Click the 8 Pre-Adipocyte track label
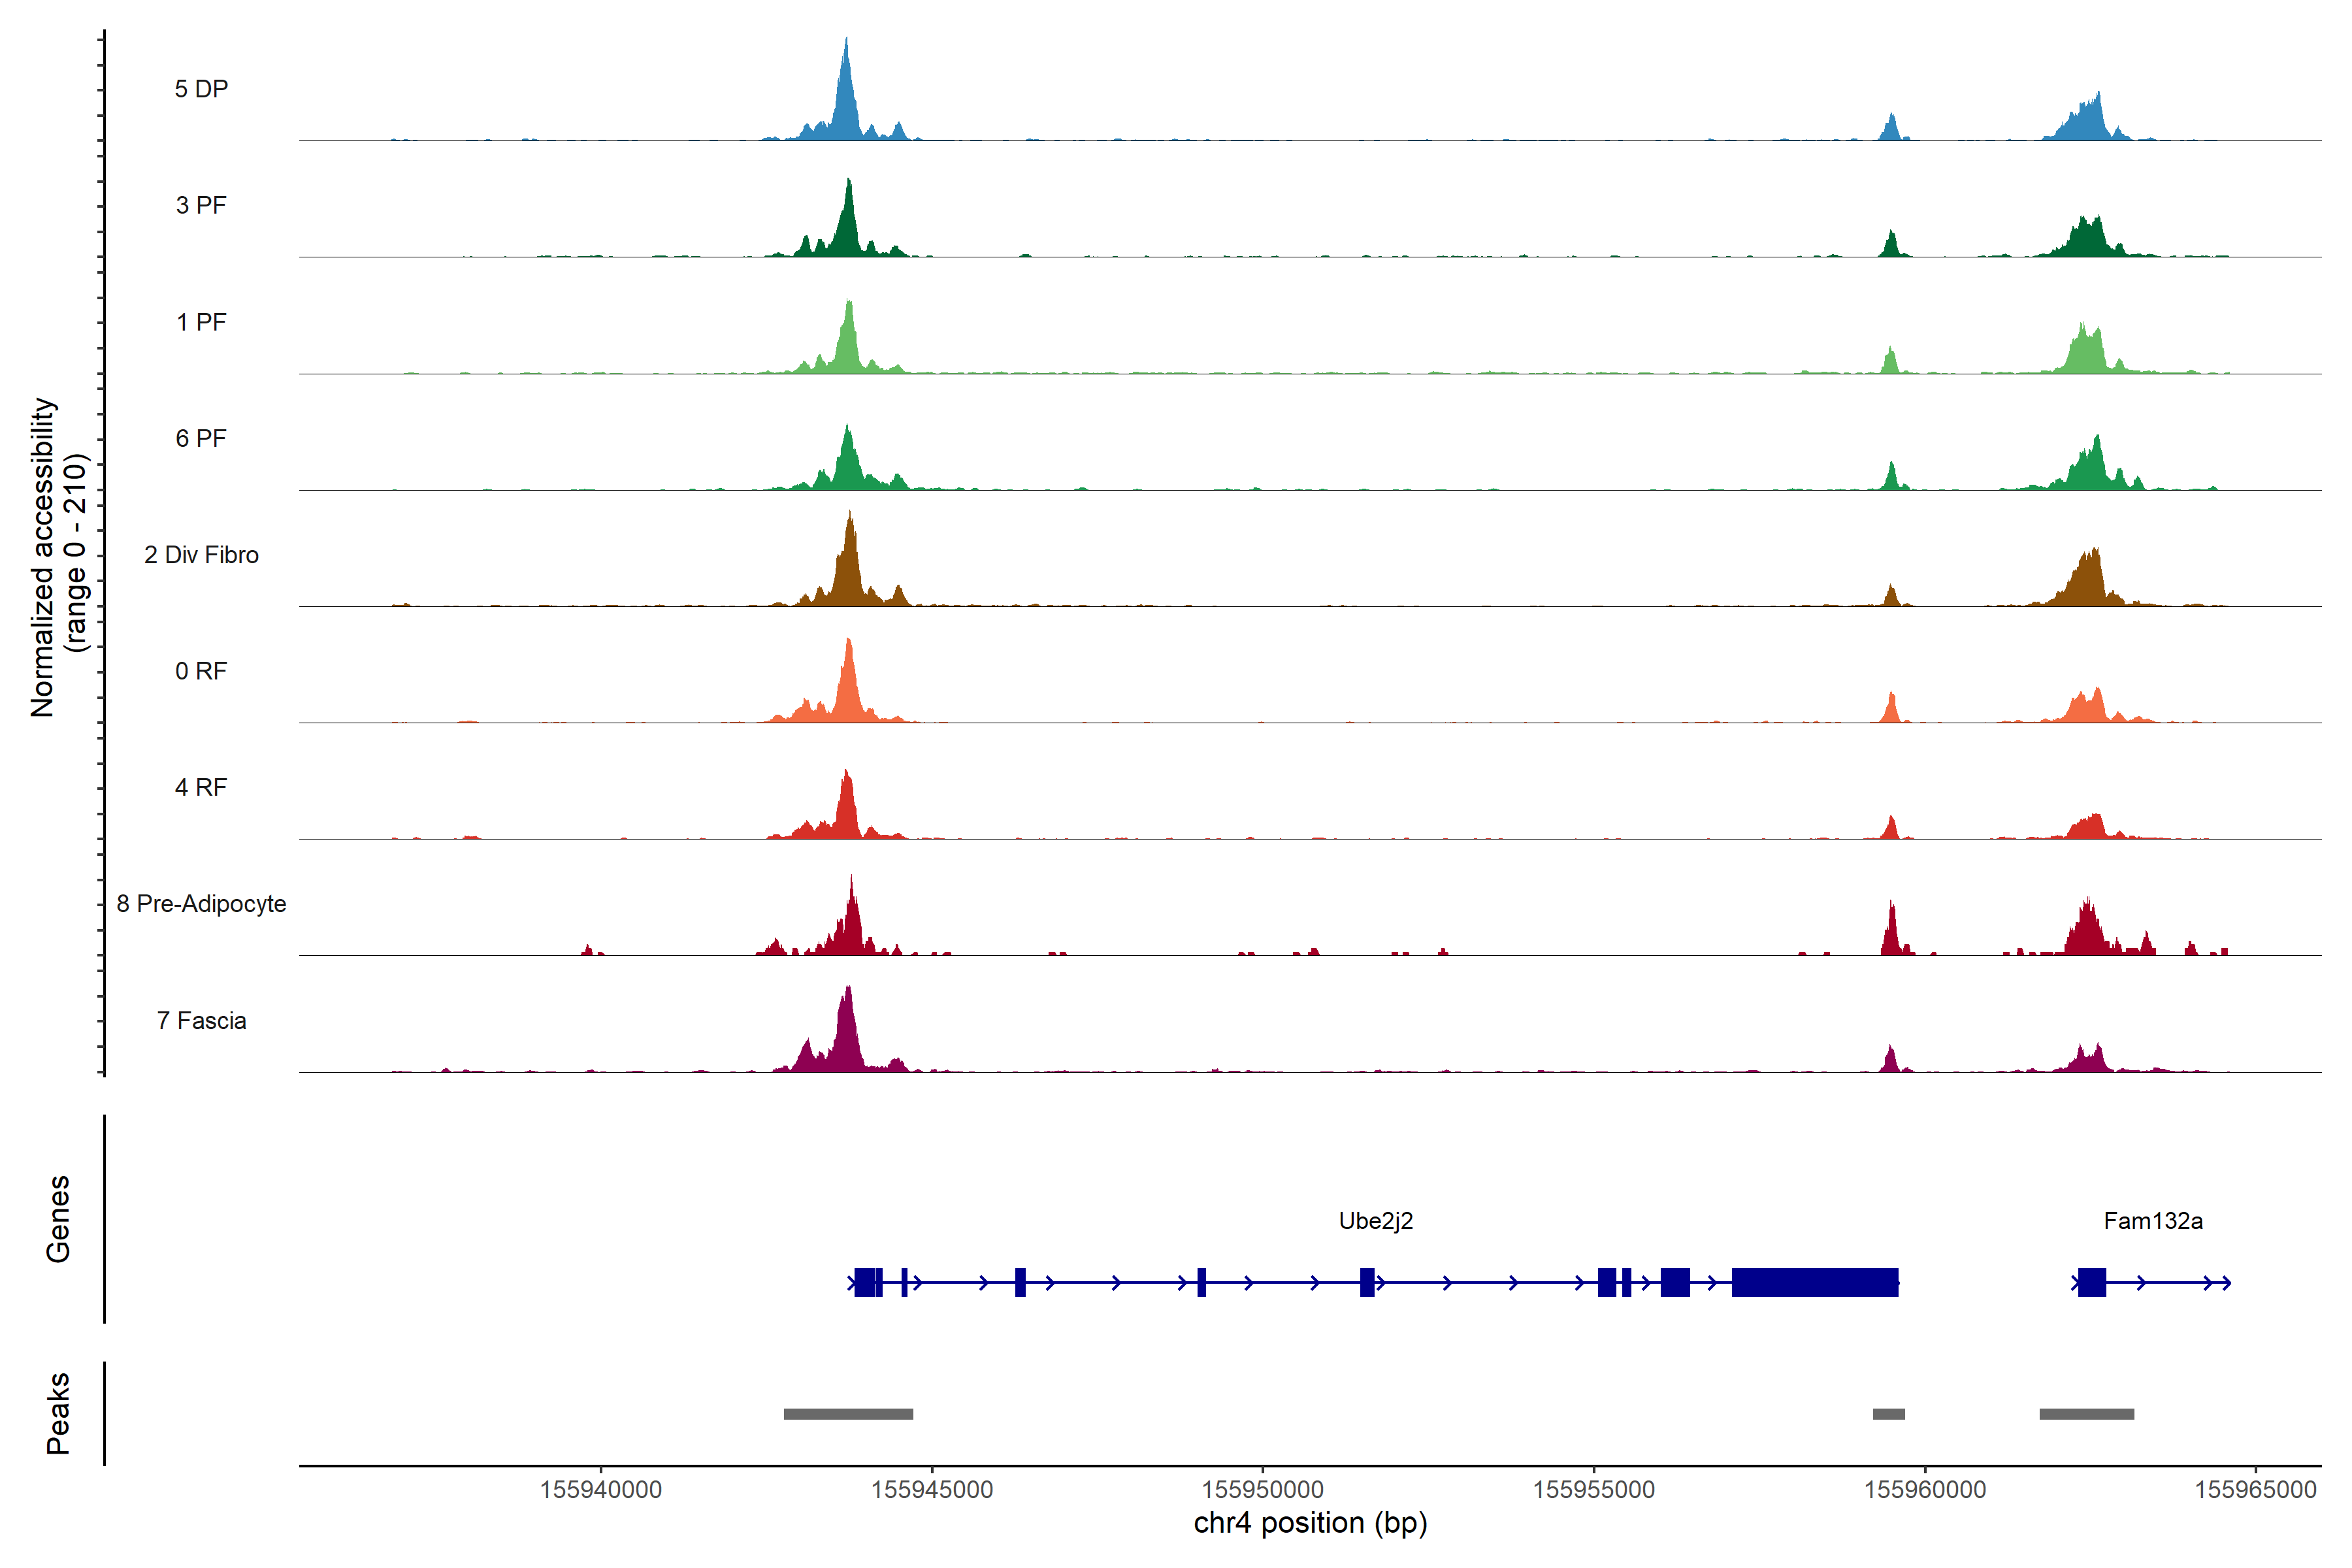 201,904
